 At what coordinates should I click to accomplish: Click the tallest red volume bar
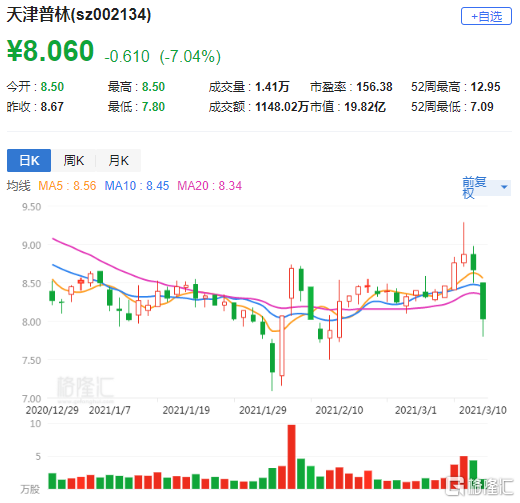pos(292,457)
